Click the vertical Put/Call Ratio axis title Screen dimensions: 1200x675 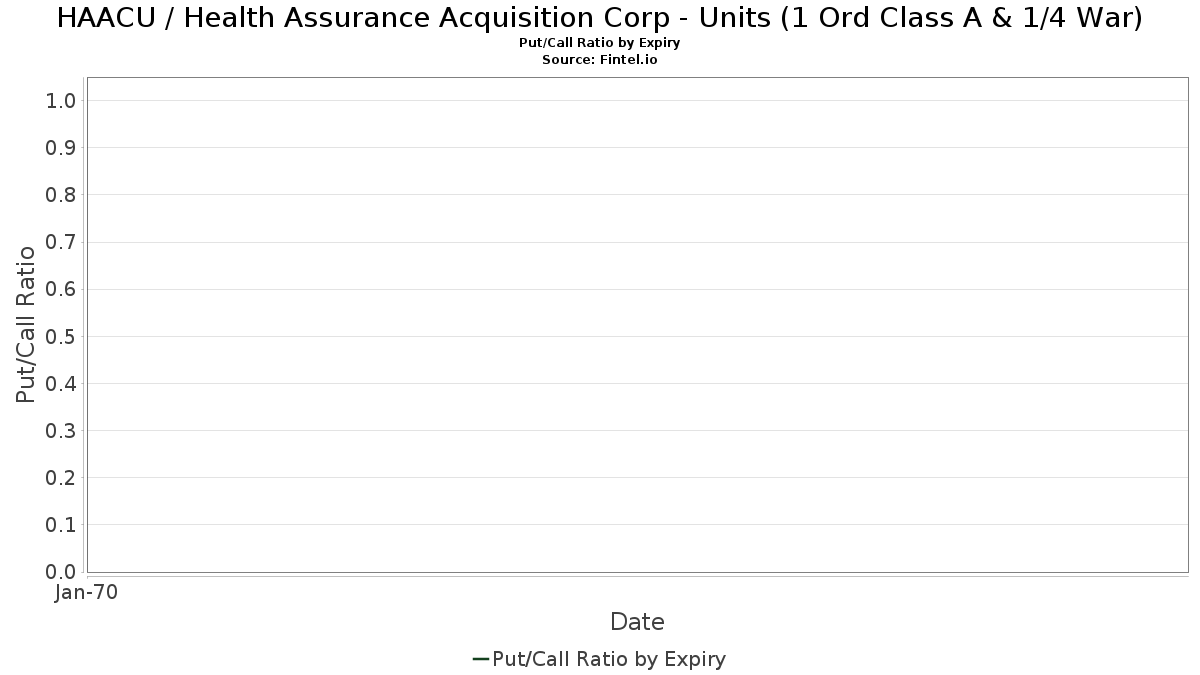(x=26, y=324)
